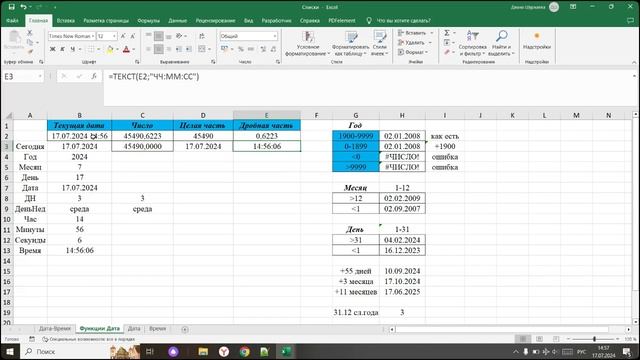640x360 pixels.
Task: Toggle Italic (К) formatting
Action: pos(62,49)
